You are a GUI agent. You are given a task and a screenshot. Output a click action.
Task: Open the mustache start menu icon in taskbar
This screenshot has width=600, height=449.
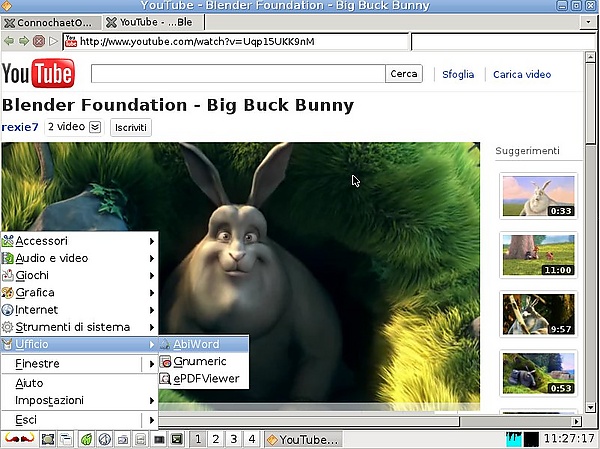19,439
